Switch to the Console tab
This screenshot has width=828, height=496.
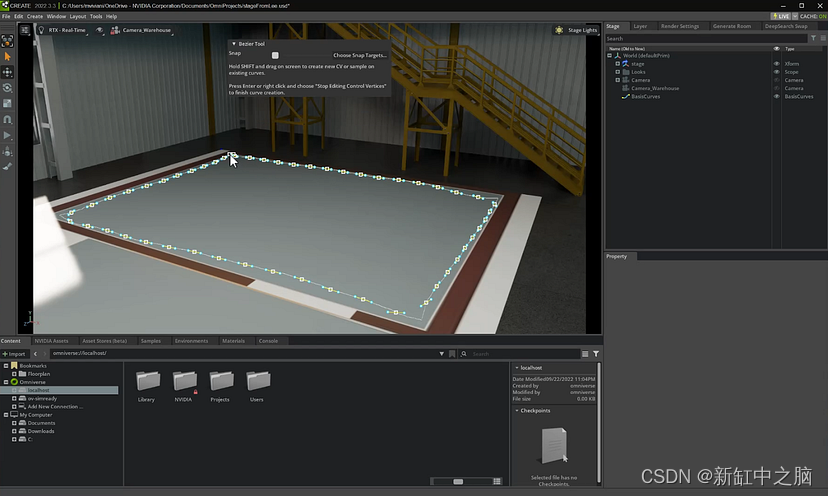click(268, 341)
